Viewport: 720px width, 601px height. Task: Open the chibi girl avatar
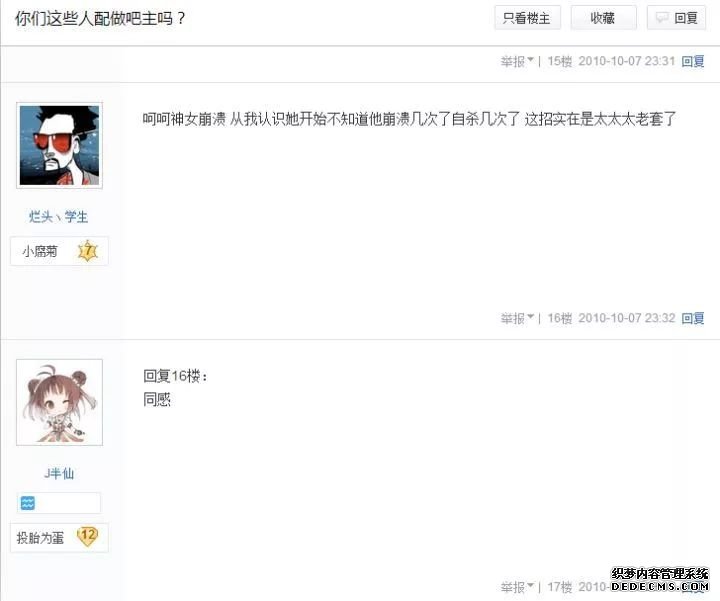point(59,402)
